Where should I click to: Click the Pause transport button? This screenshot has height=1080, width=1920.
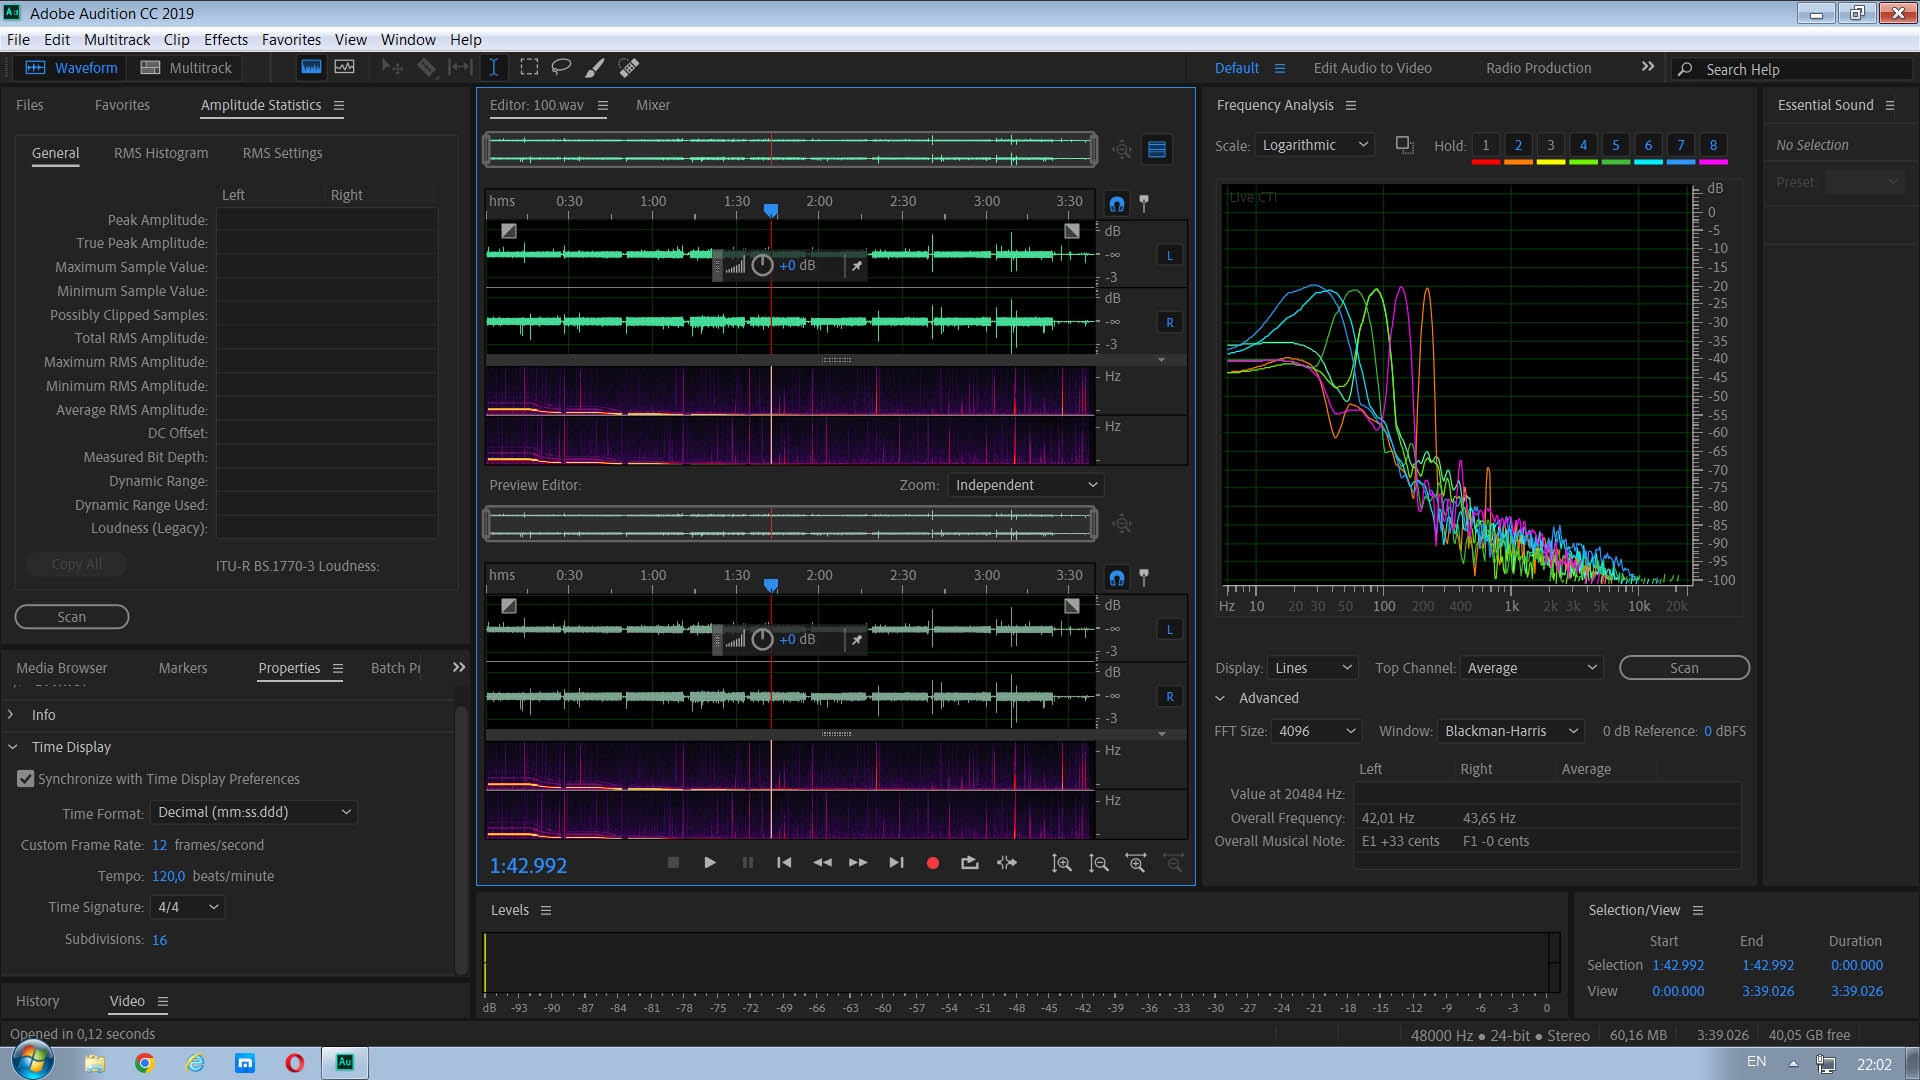pos(747,863)
